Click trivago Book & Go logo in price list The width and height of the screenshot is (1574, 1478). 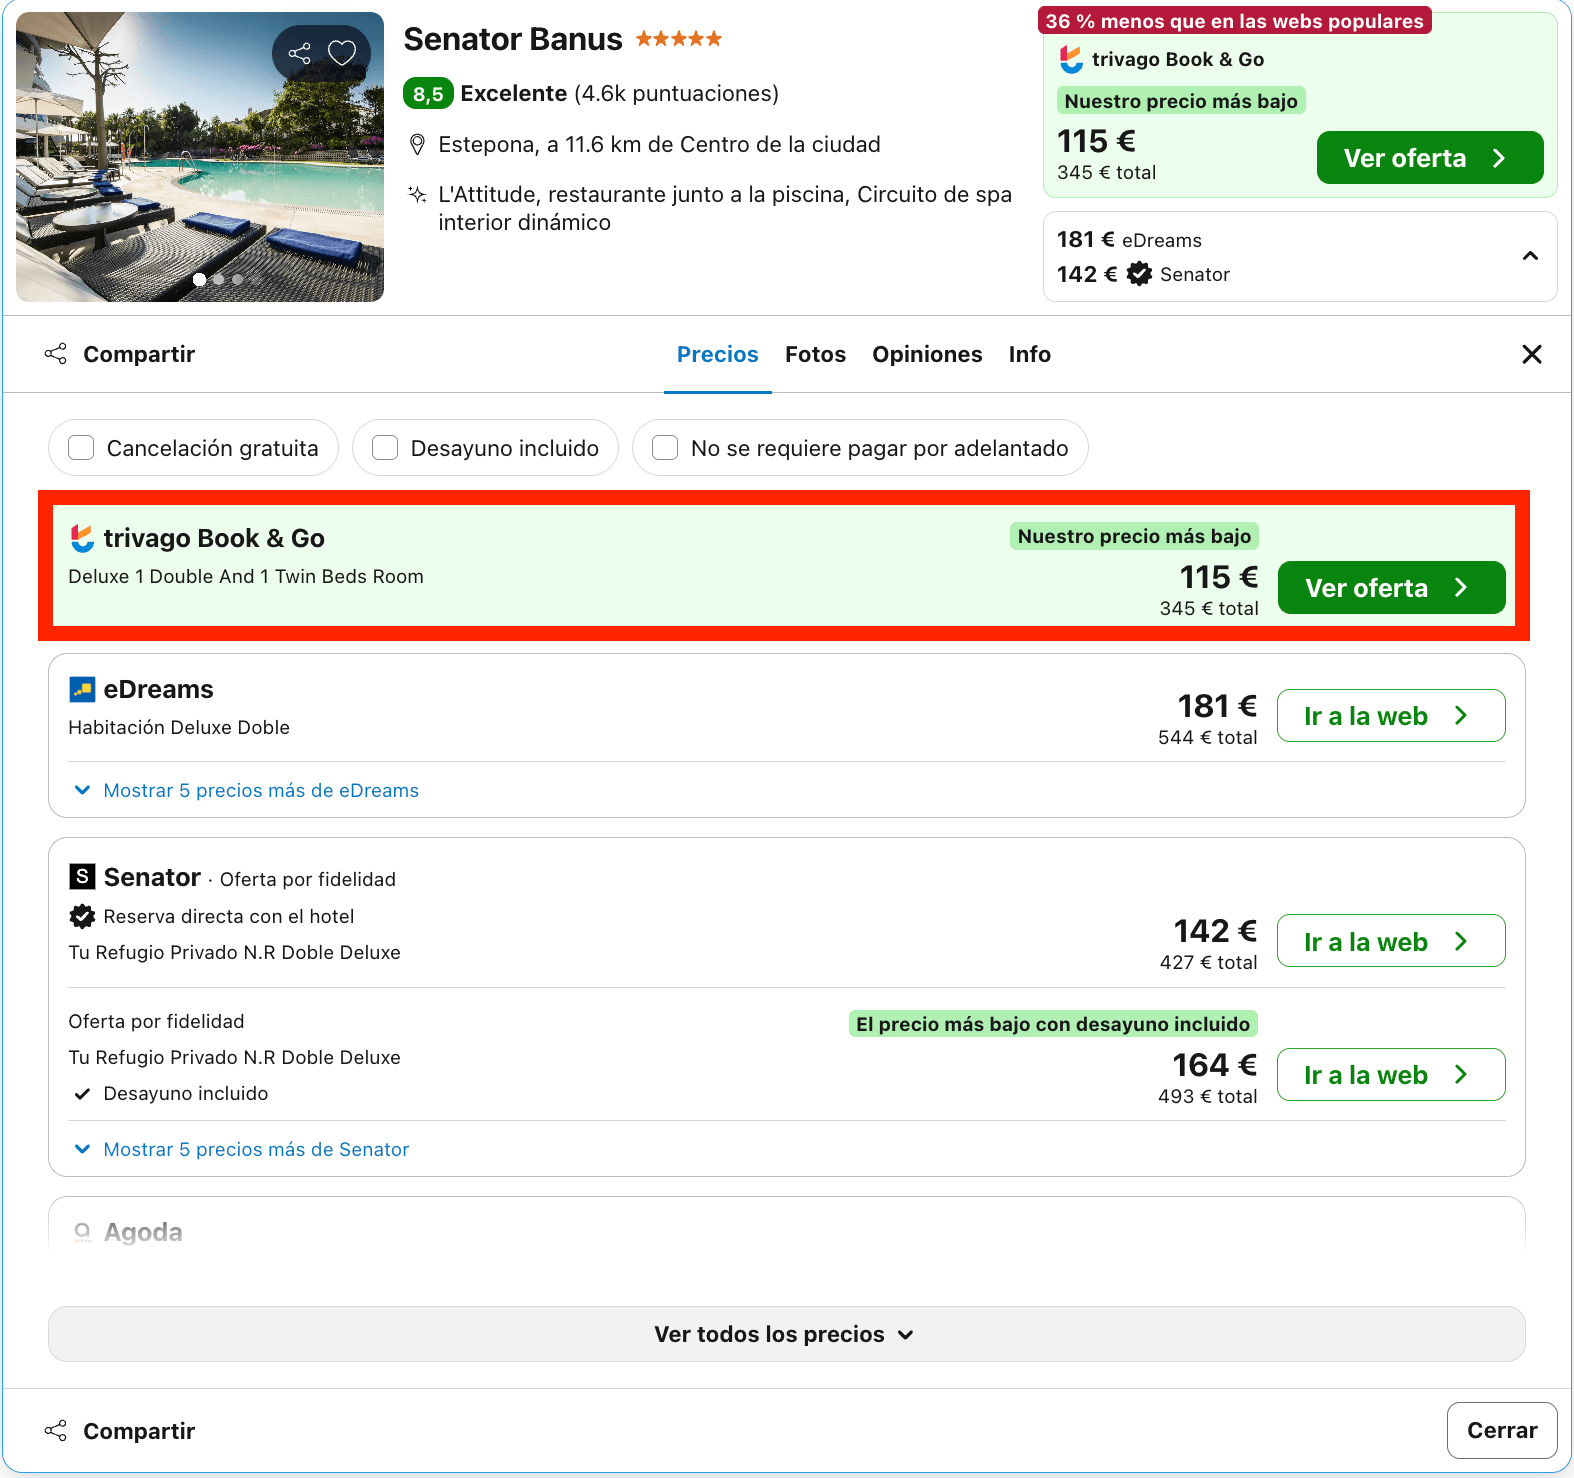82,538
